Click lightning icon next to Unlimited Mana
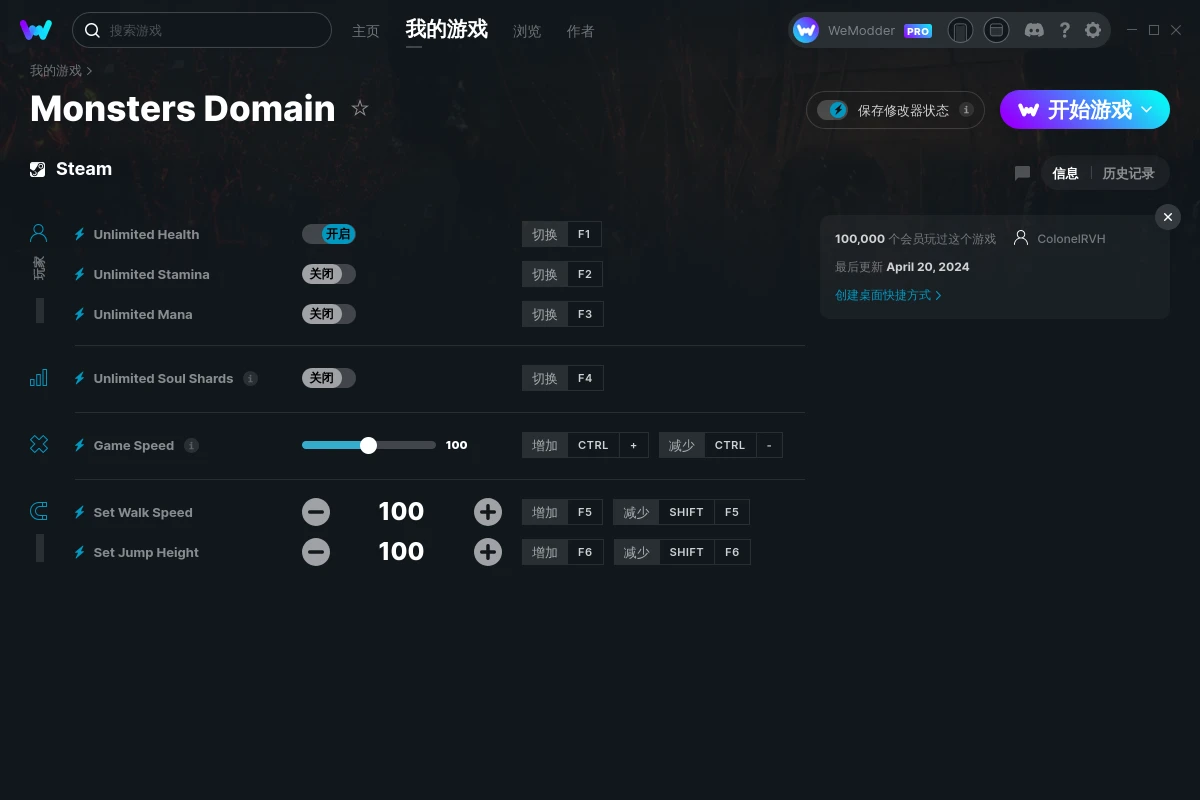This screenshot has height=800, width=1200. click(79, 314)
